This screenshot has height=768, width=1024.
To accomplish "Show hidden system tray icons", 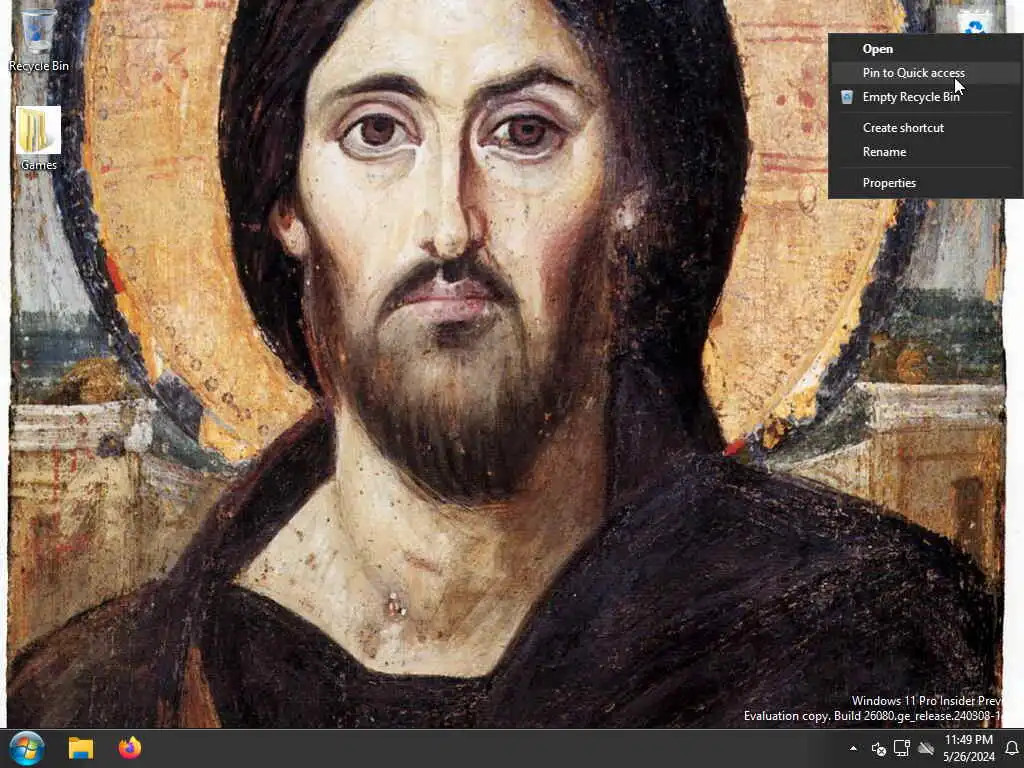I will tap(853, 748).
